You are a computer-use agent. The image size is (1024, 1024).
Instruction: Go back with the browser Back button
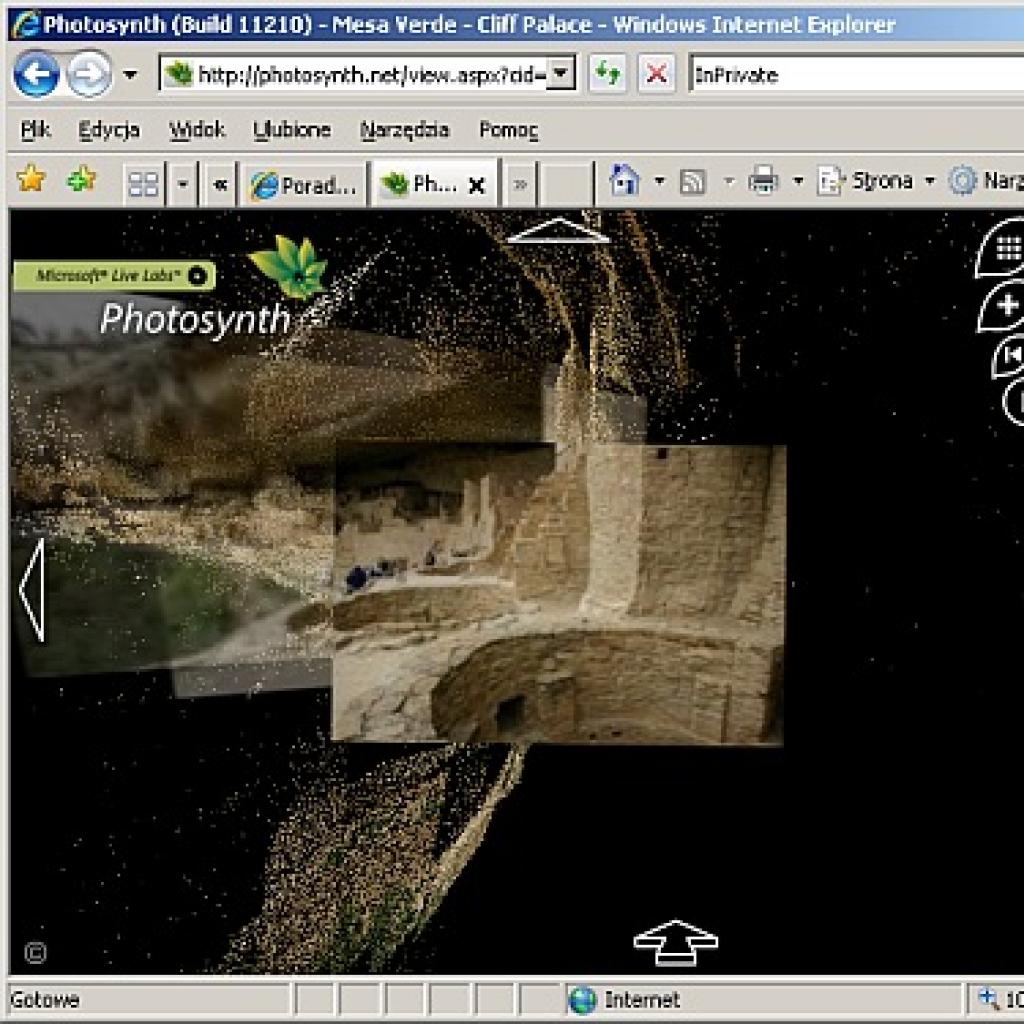click(36, 74)
